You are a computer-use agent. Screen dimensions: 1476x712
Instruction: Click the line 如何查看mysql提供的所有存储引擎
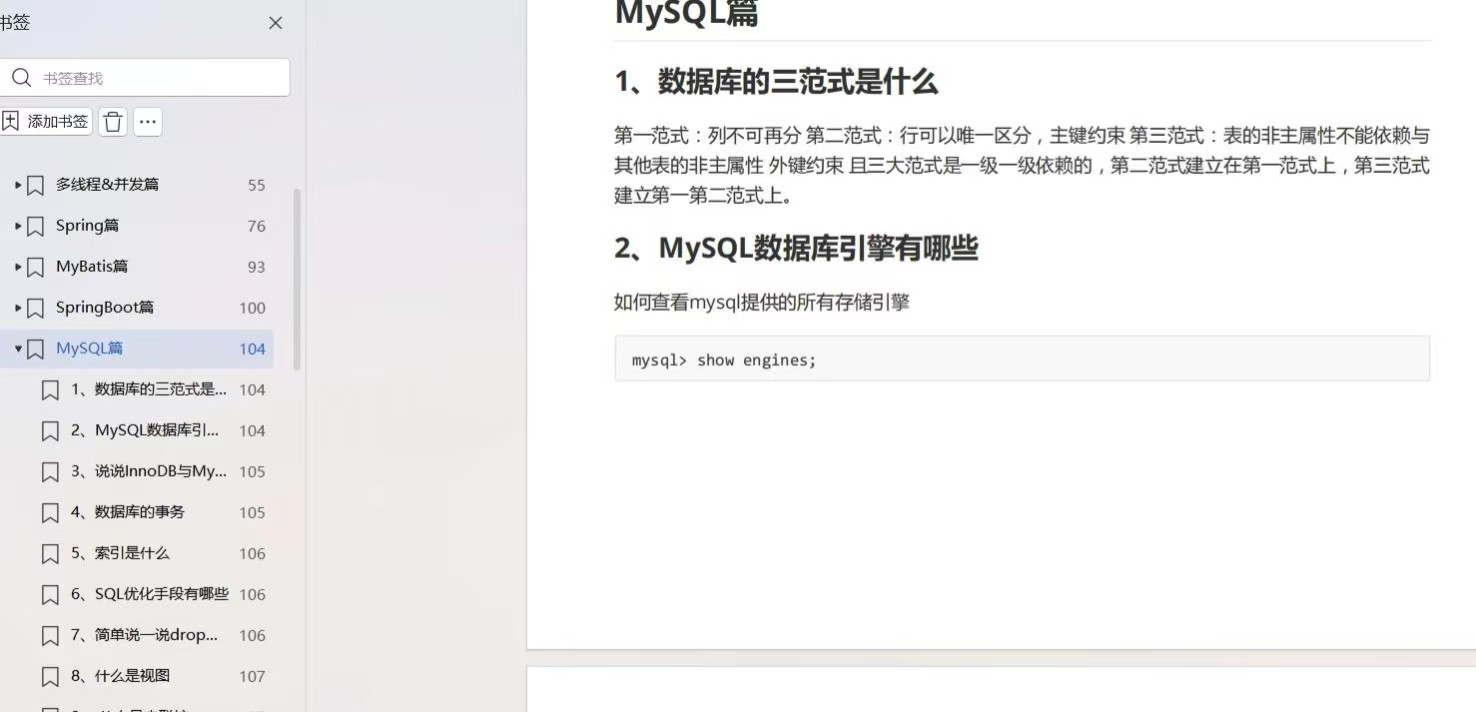click(x=762, y=302)
